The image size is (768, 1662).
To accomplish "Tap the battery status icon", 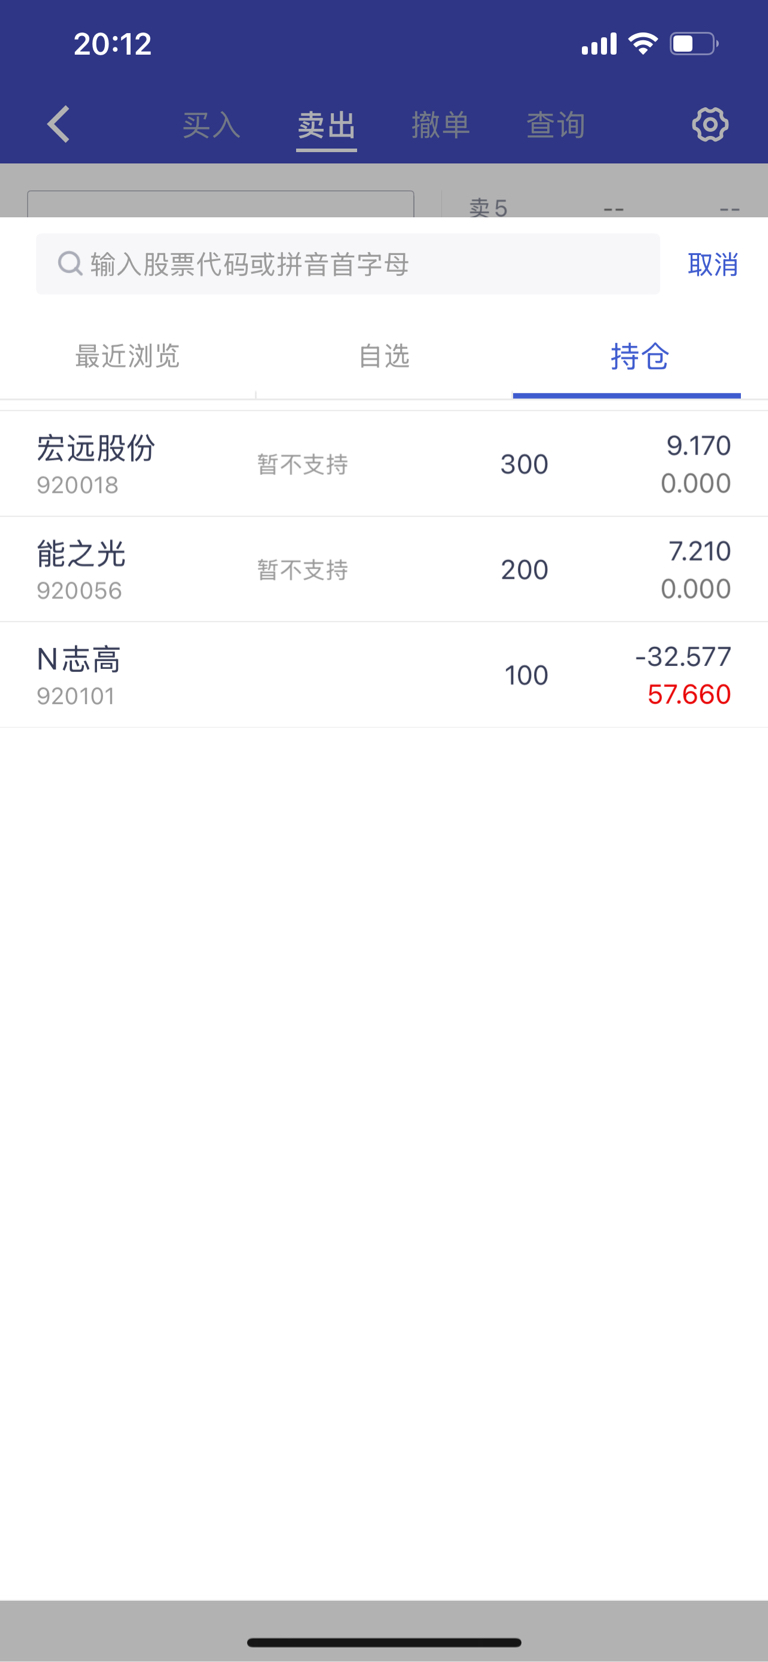I will [x=694, y=43].
